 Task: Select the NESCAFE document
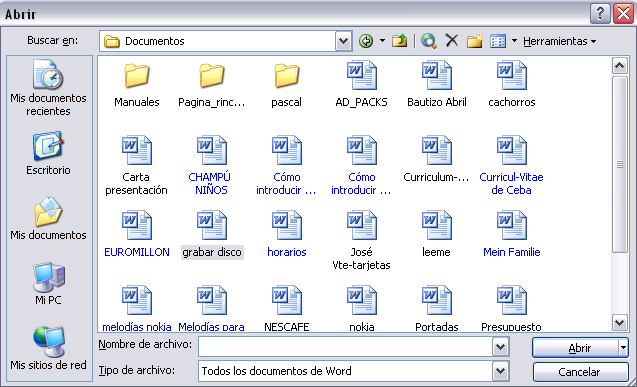[286, 309]
